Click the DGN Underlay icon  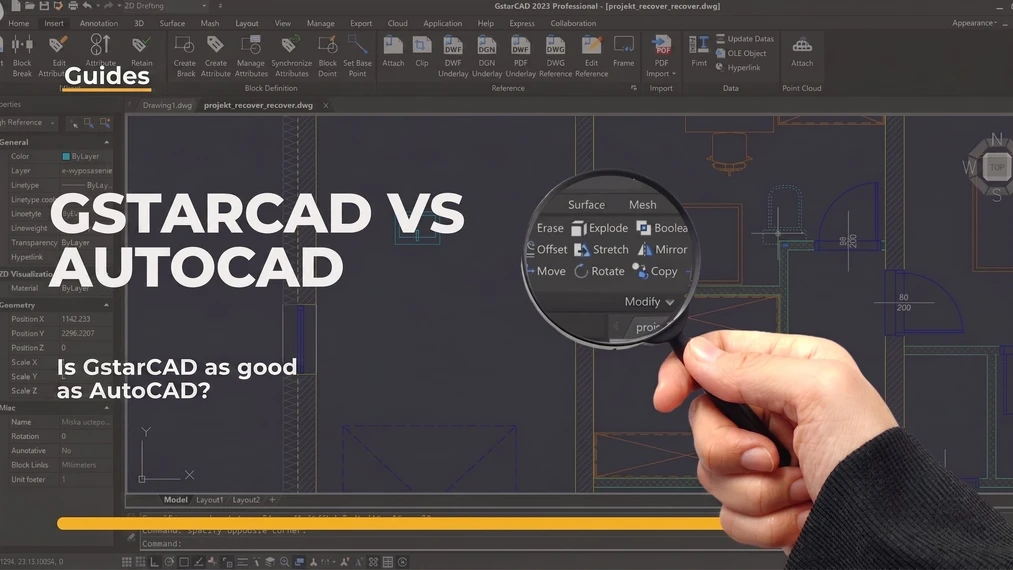(x=486, y=45)
